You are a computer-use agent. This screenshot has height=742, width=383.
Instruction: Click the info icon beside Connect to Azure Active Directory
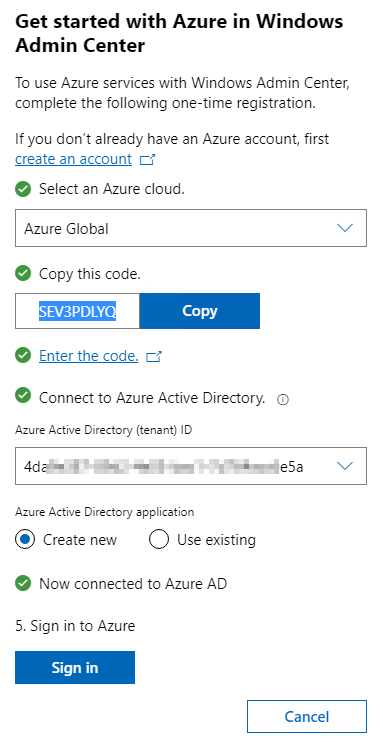283,400
